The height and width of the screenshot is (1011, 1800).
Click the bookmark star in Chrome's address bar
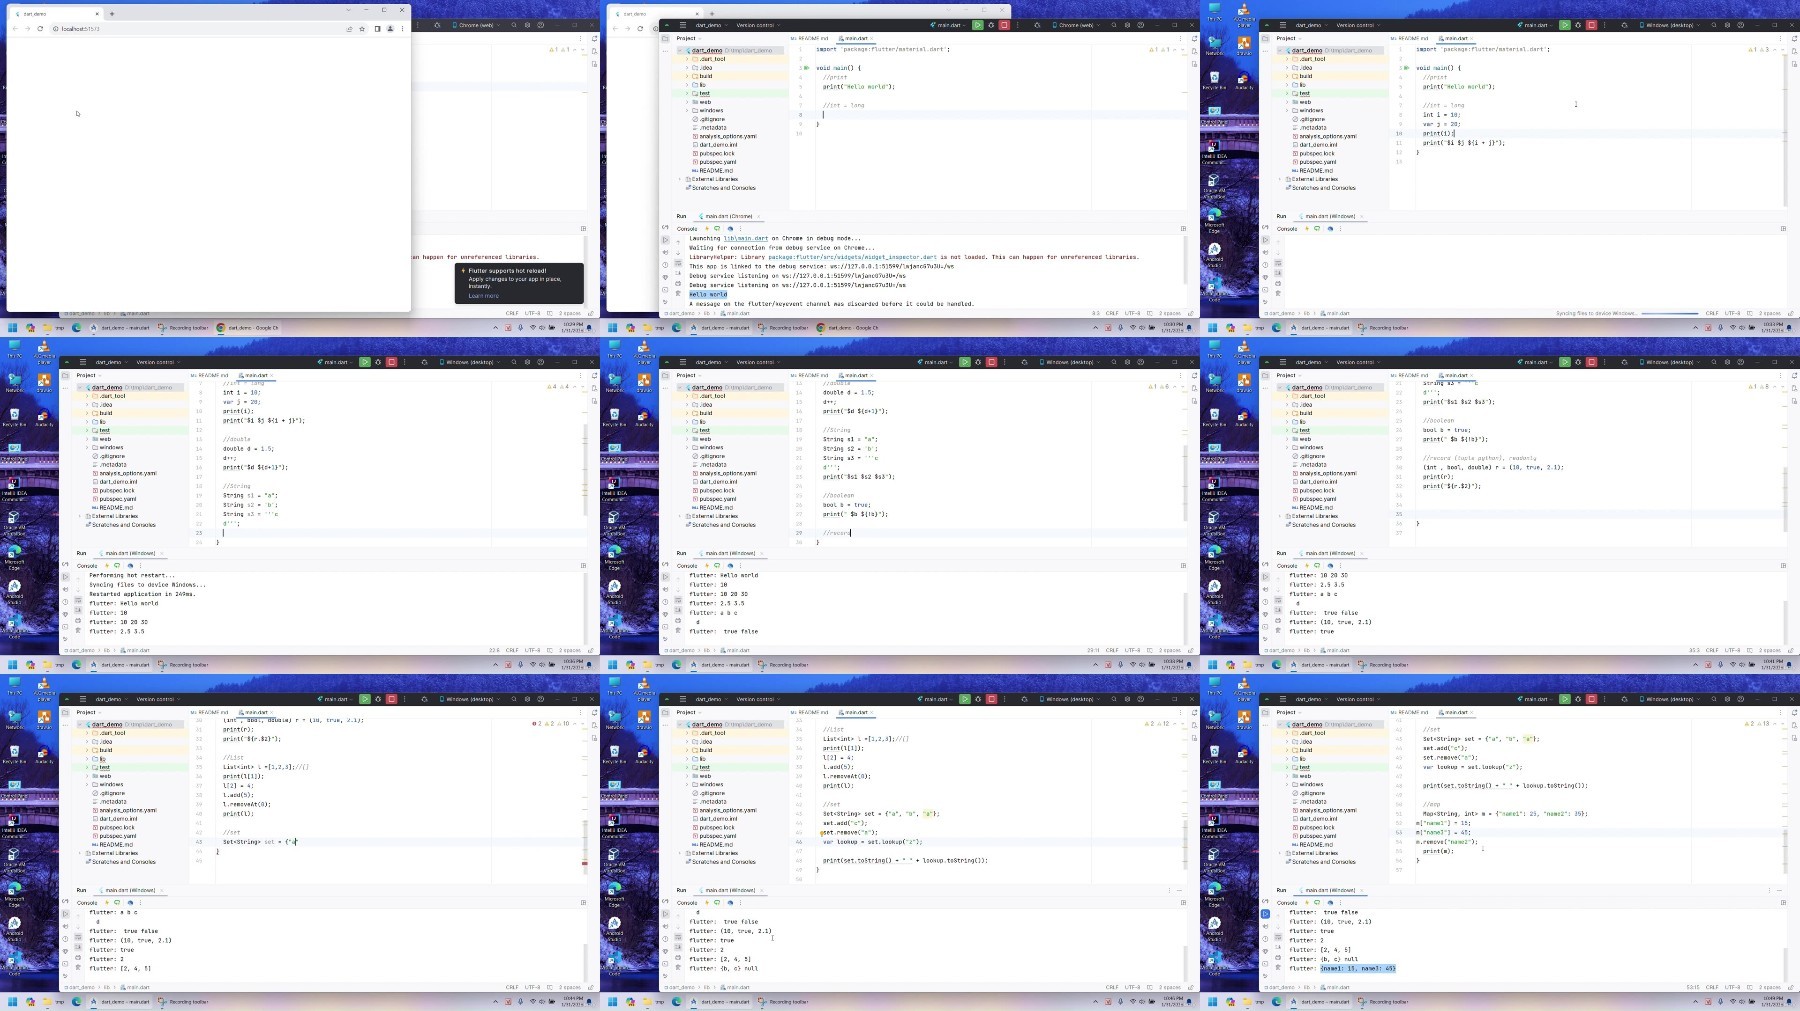pyautogui.click(x=360, y=29)
